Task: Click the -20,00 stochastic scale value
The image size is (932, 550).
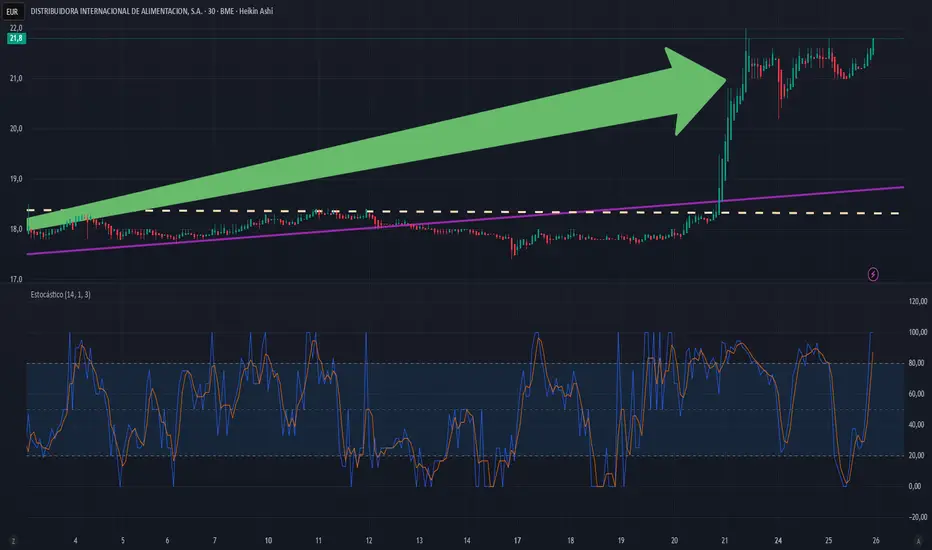Action: (918, 517)
